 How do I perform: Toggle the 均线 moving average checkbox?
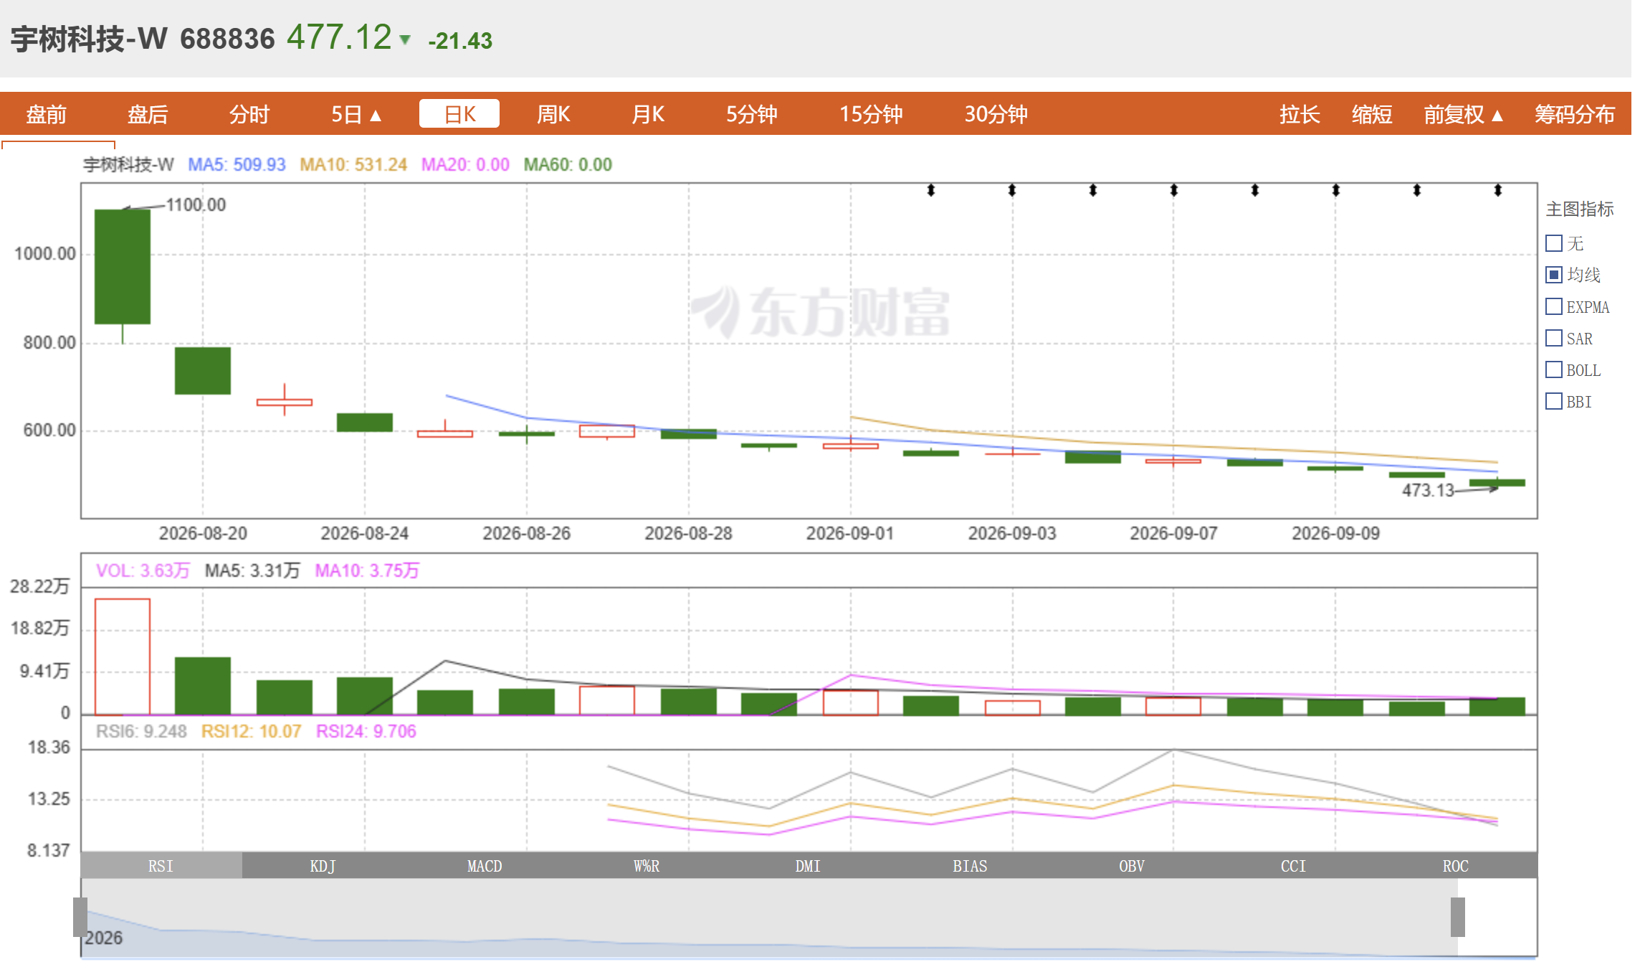click(1554, 274)
